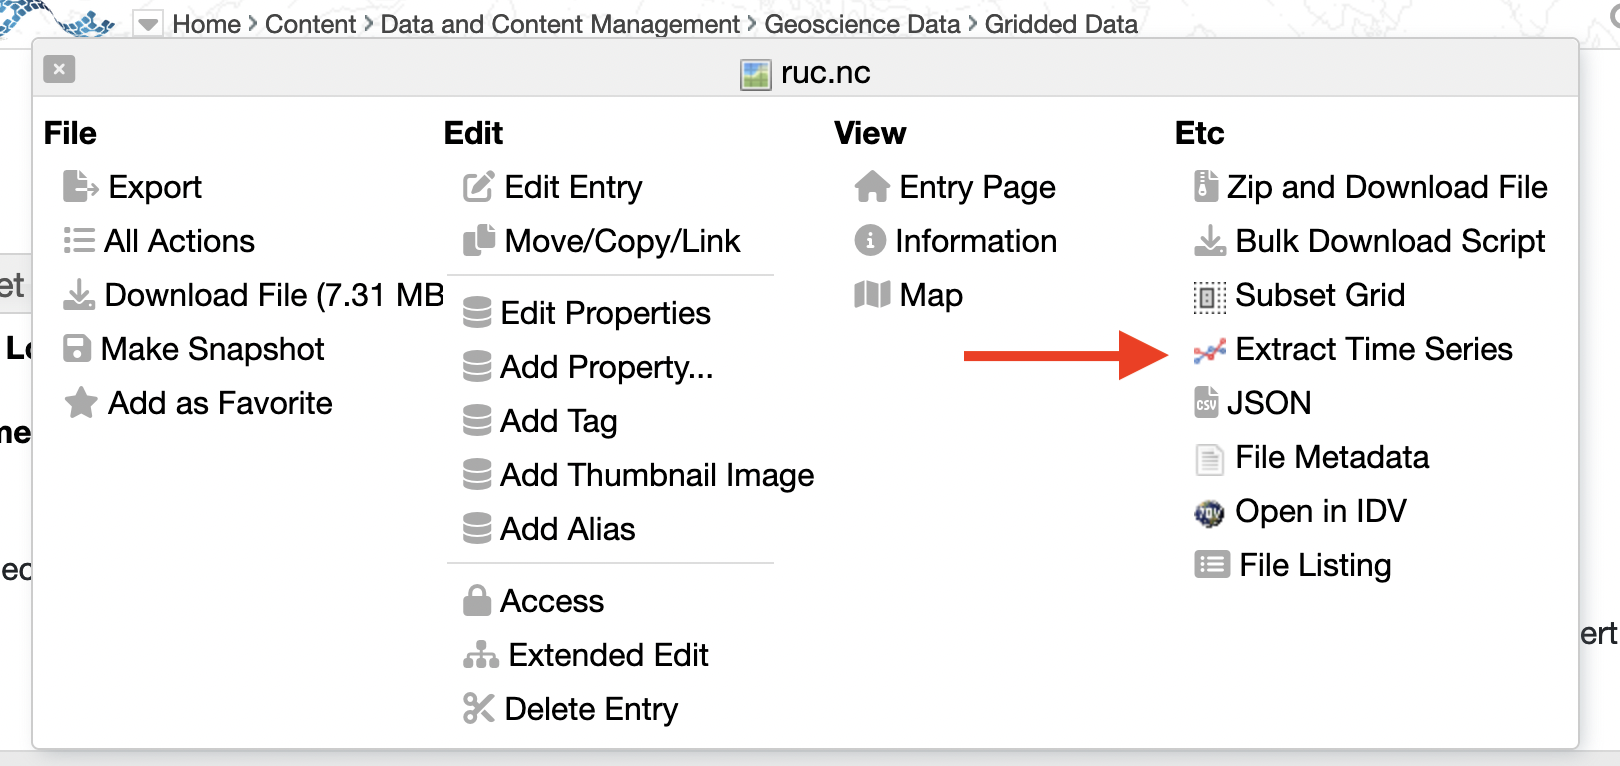The image size is (1620, 766).
Task: Open Bulk Download Script
Action: tap(1390, 241)
